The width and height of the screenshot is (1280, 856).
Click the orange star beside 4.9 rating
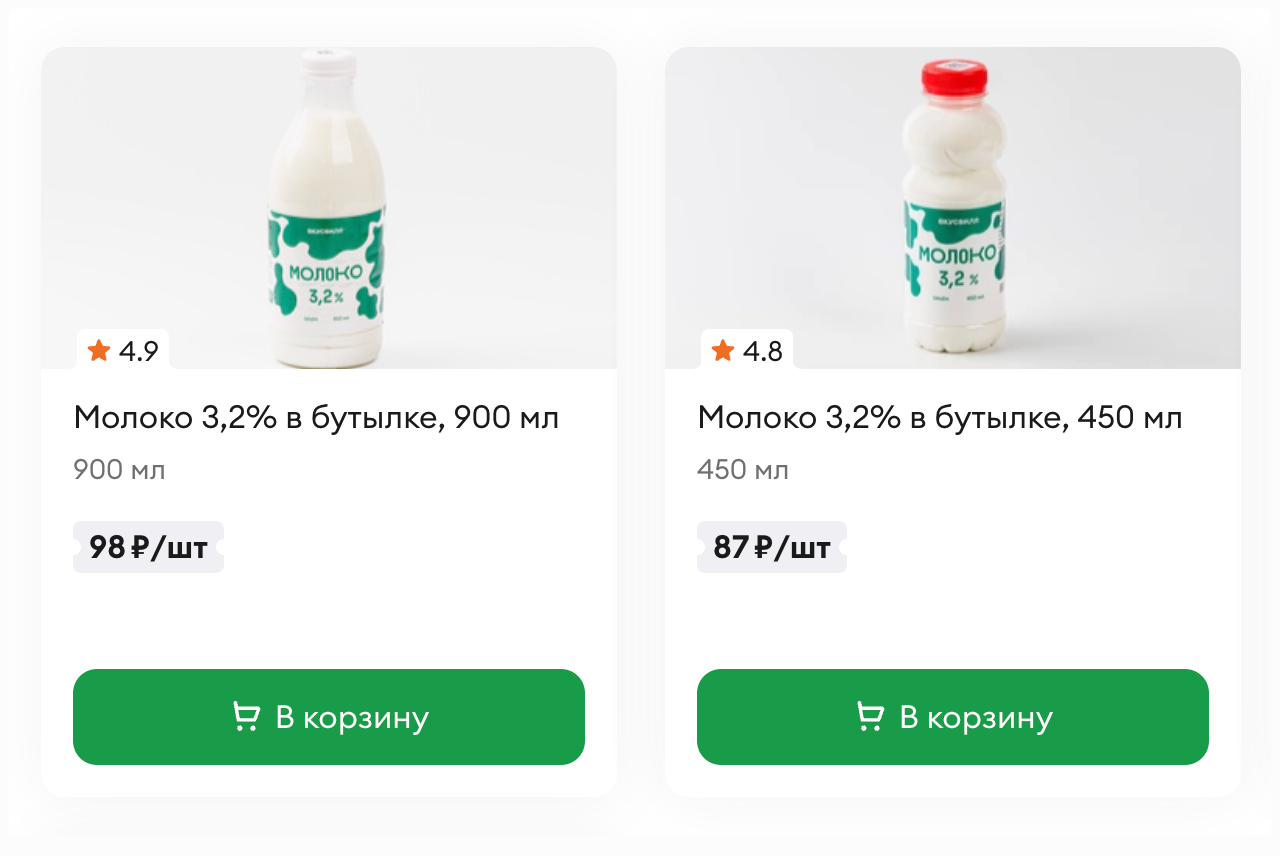[98, 350]
